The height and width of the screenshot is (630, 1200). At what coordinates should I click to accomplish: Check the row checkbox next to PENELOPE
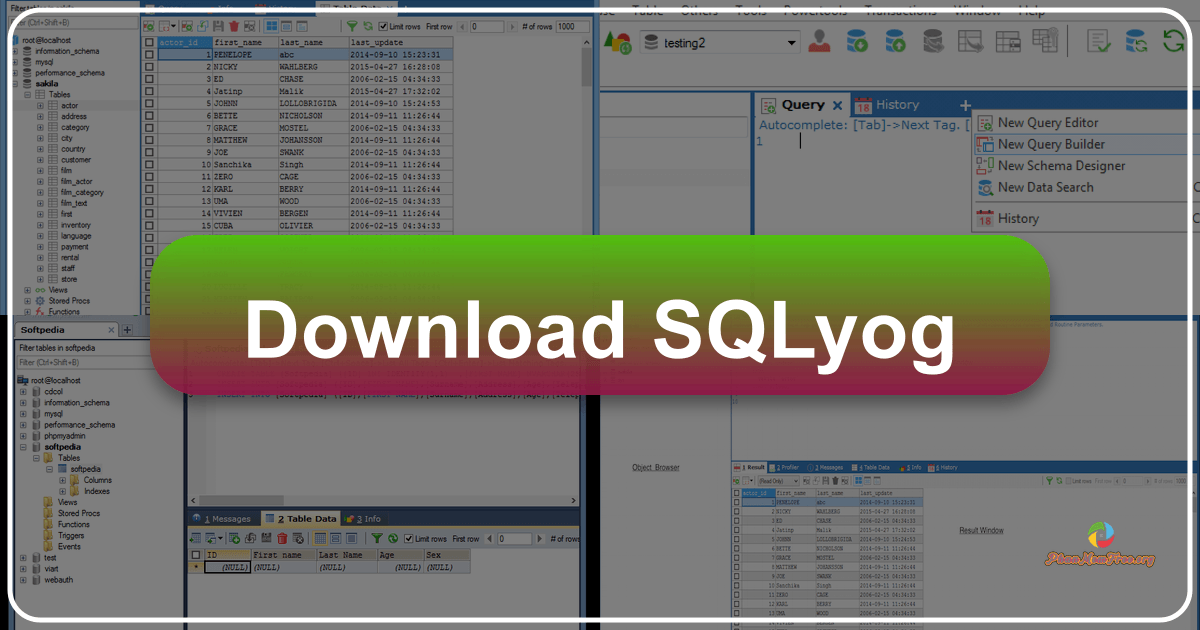[148, 54]
